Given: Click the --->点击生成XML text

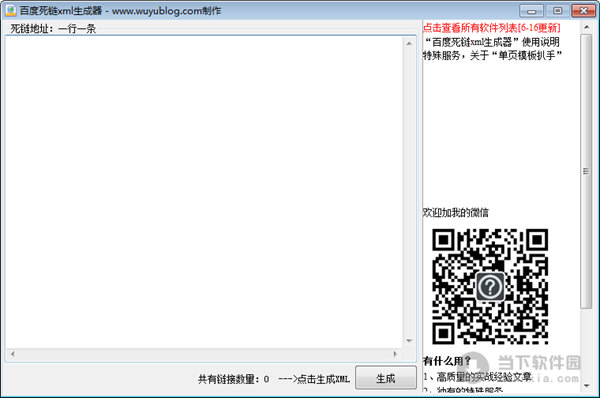Looking at the screenshot, I should tap(314, 379).
